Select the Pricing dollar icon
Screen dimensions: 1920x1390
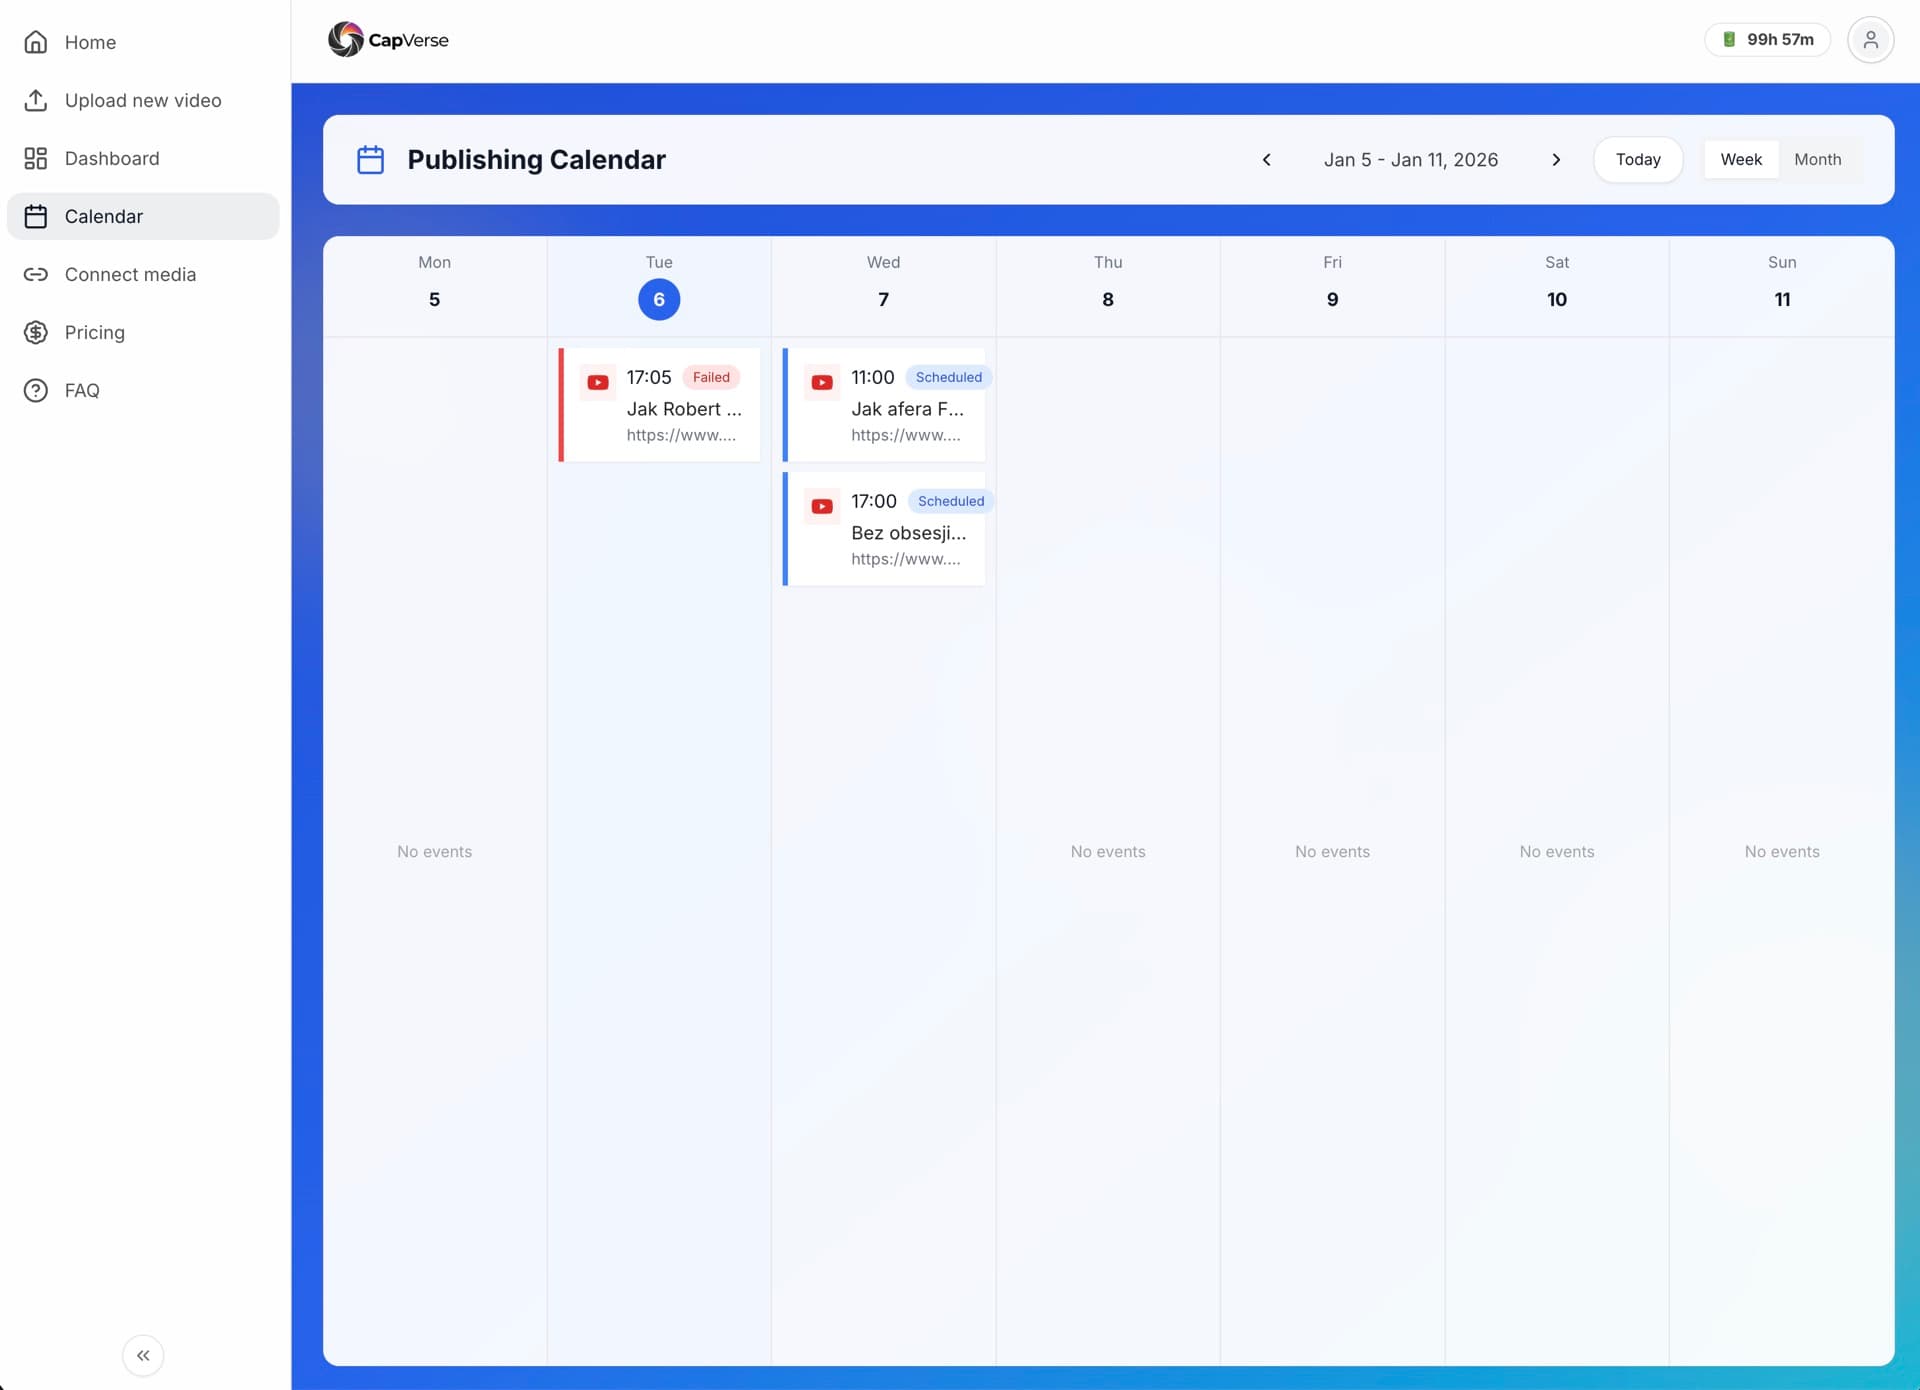click(x=35, y=332)
